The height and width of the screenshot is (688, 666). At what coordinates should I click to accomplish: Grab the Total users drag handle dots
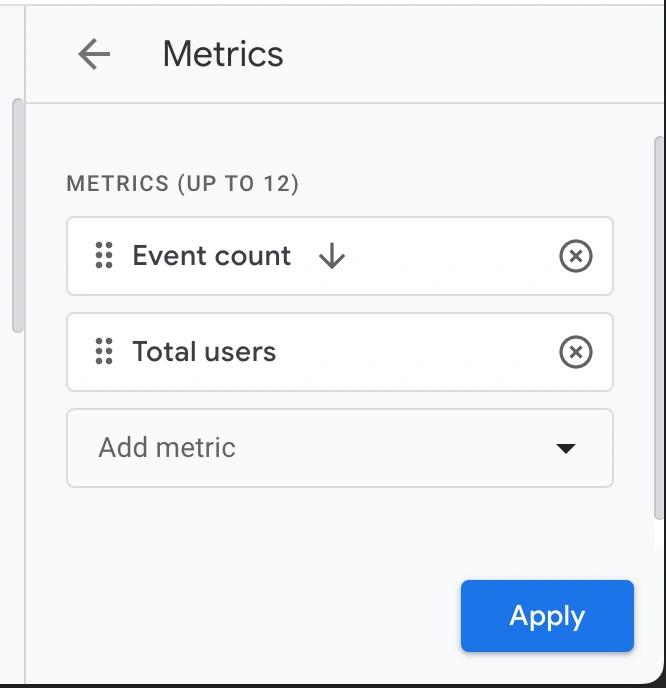[104, 351]
